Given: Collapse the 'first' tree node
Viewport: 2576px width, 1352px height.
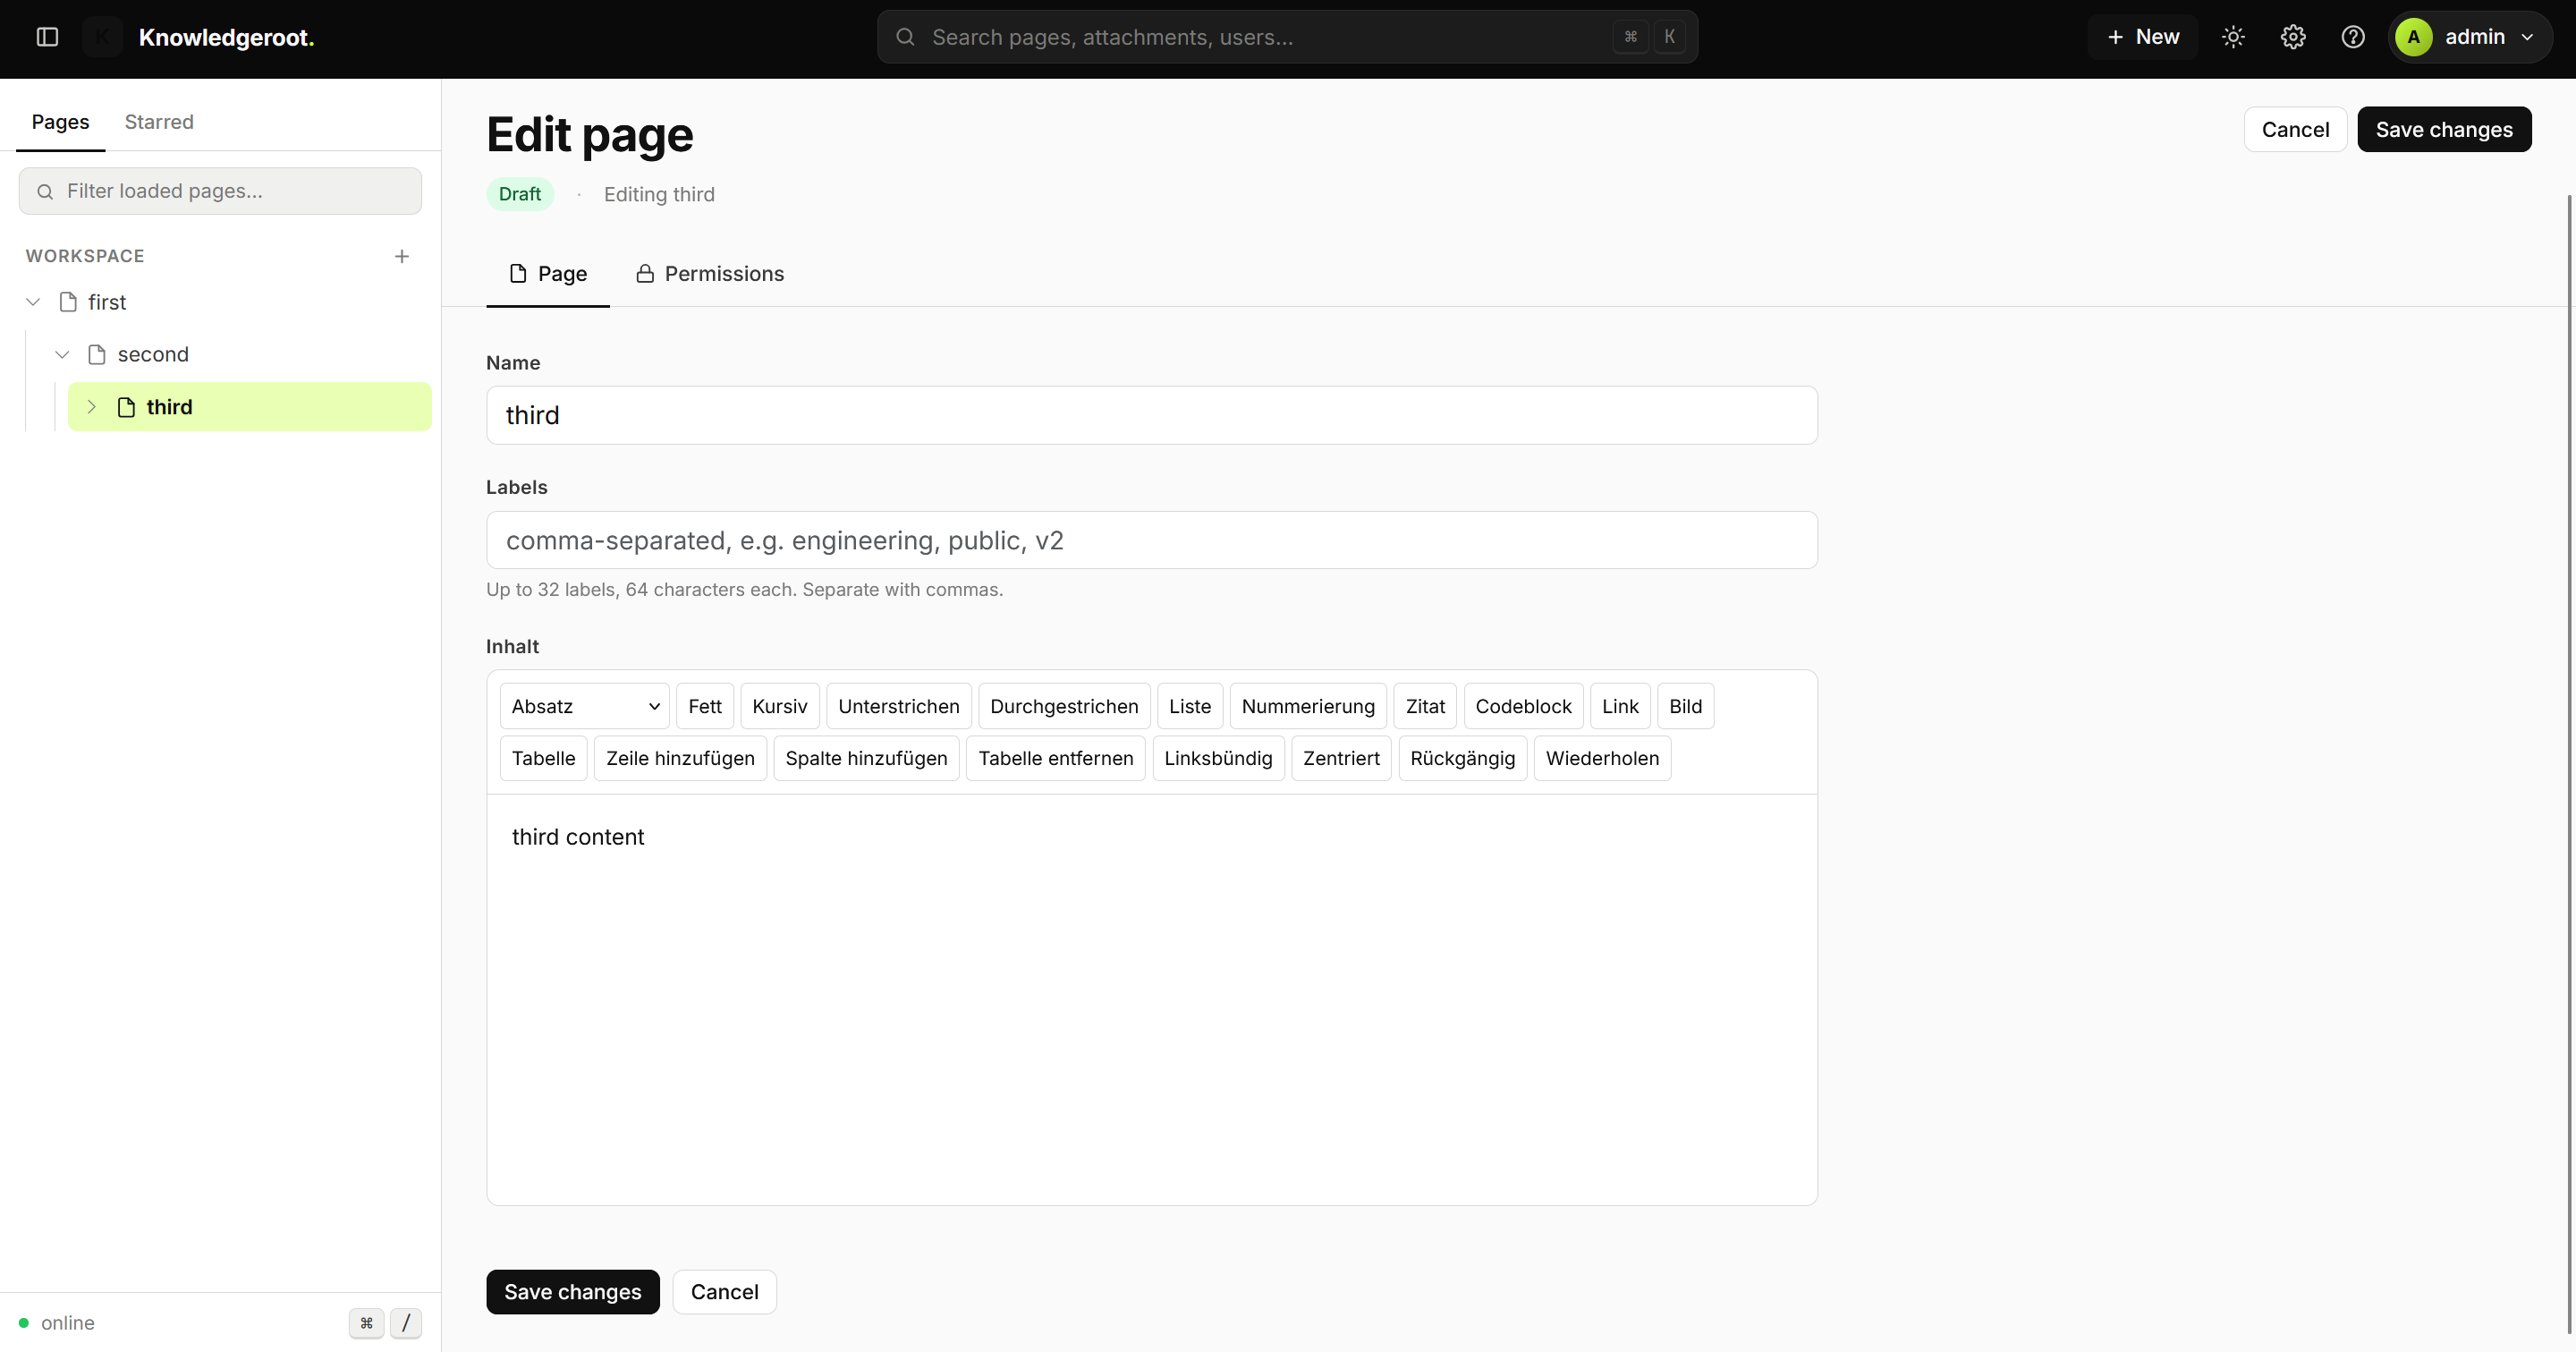Looking at the screenshot, I should coord(33,302).
